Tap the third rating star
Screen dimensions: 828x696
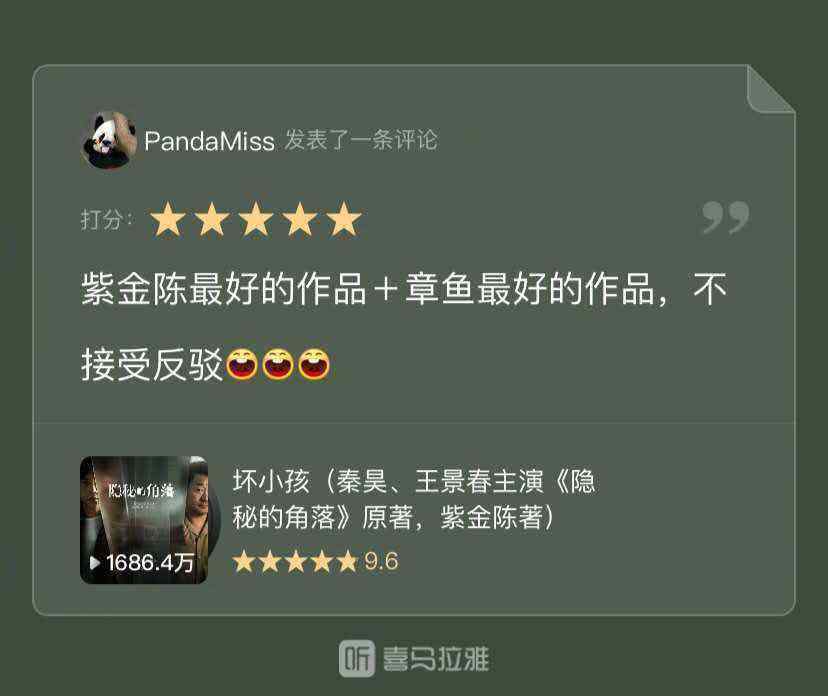[x=256, y=219]
